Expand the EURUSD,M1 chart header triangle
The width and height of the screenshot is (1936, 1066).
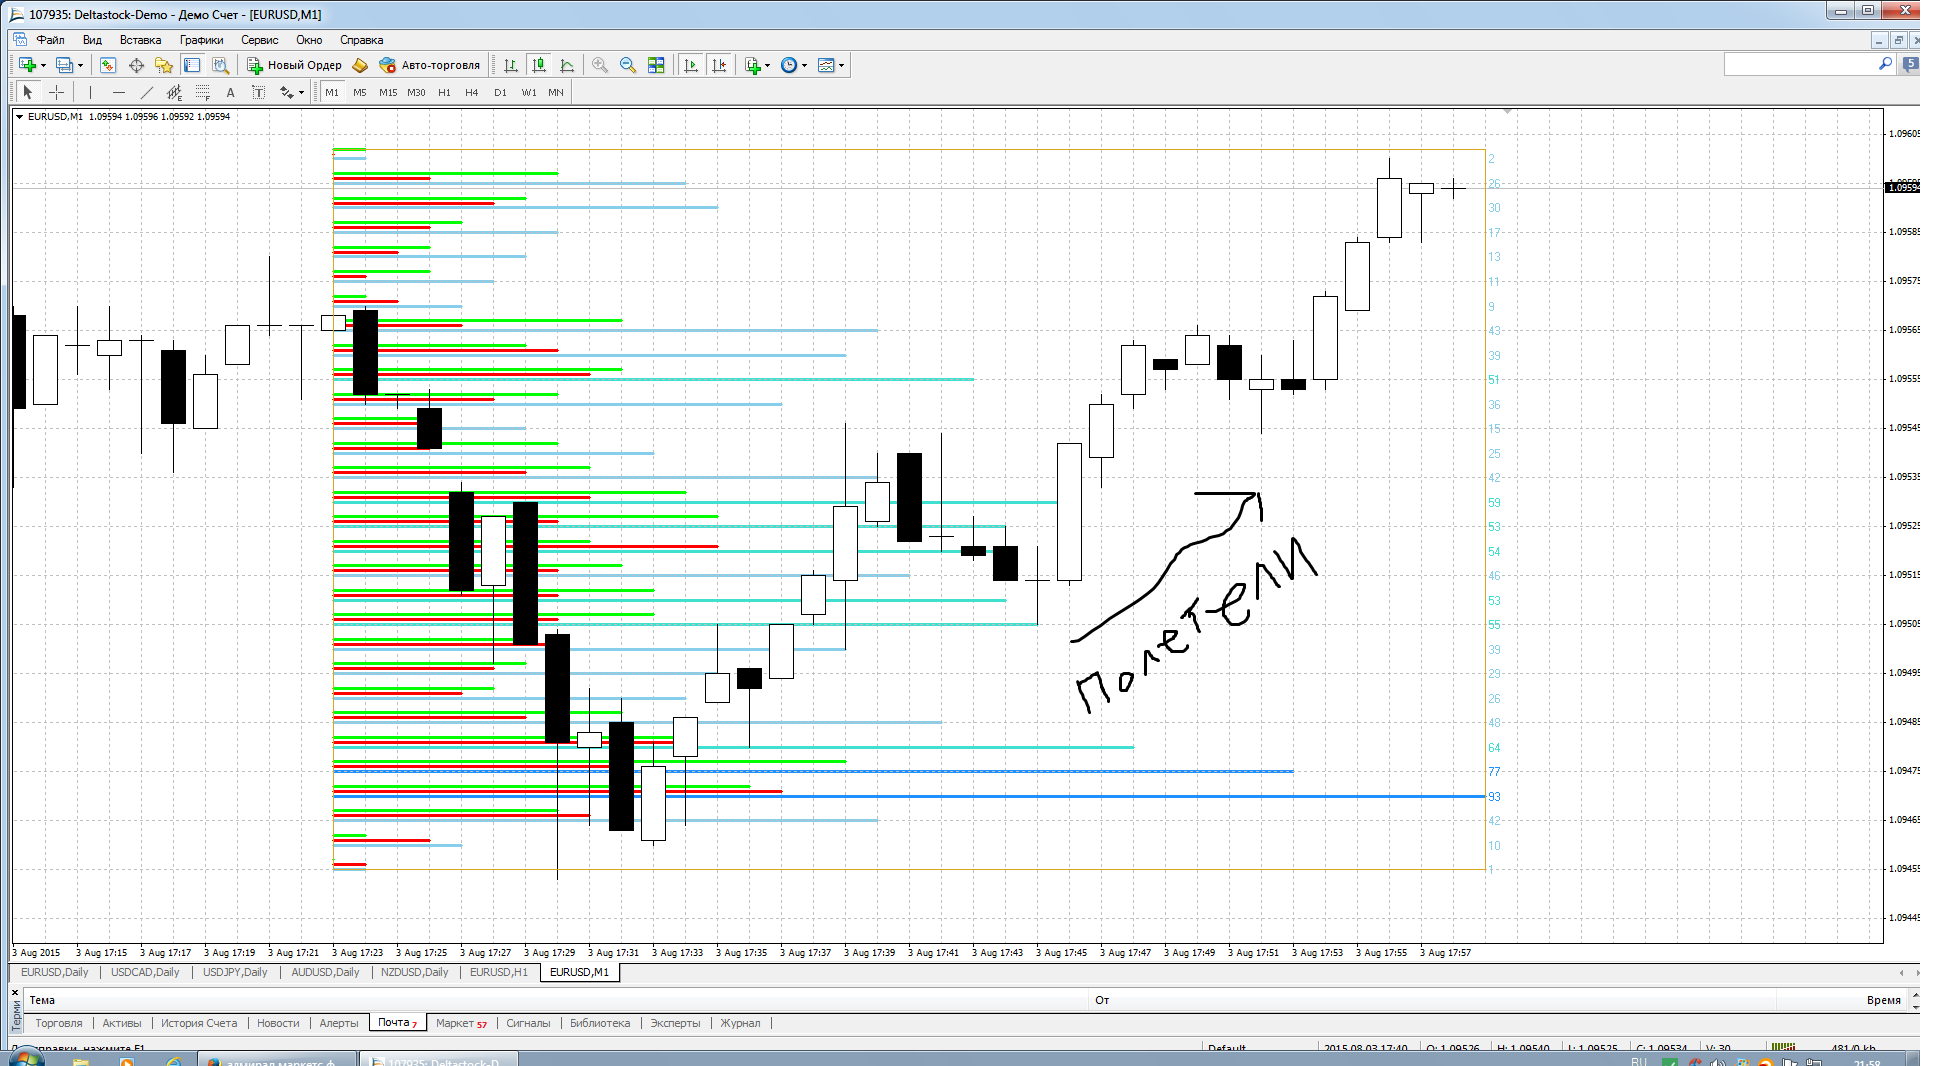coord(19,117)
